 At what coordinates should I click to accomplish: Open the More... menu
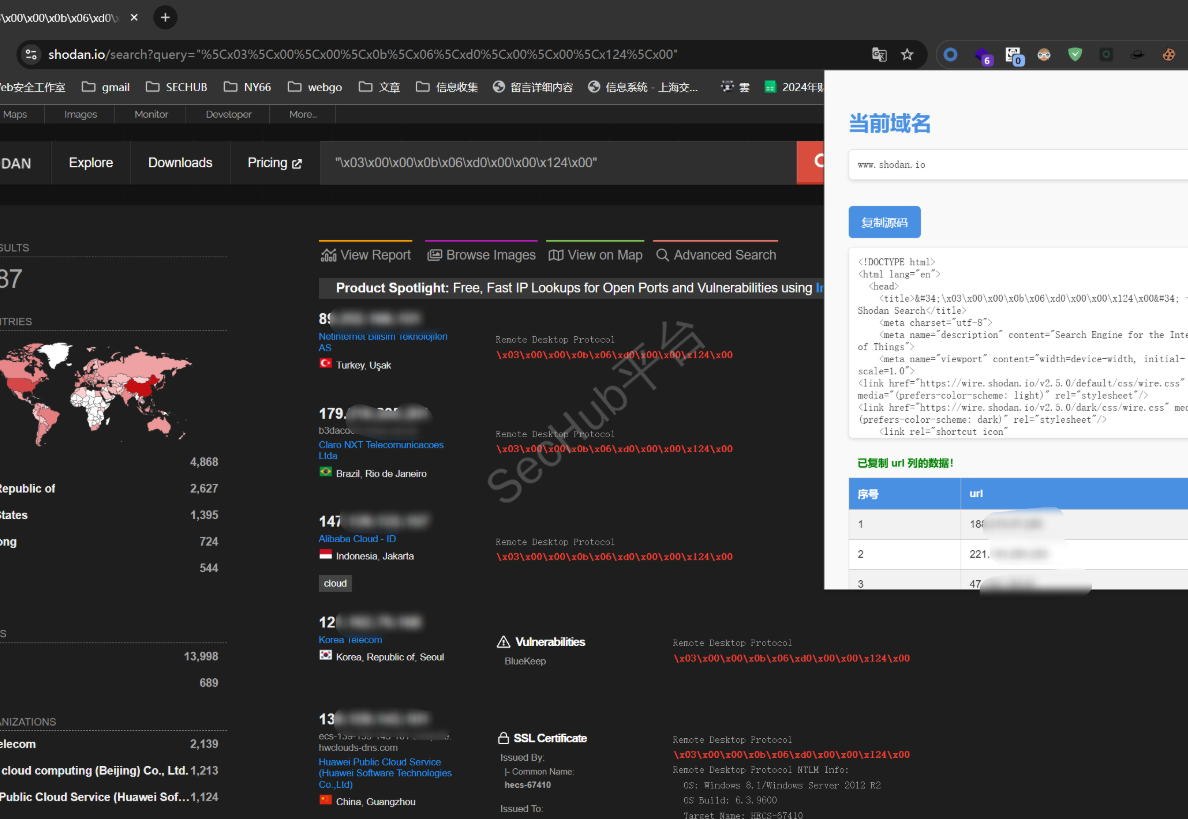(x=303, y=114)
